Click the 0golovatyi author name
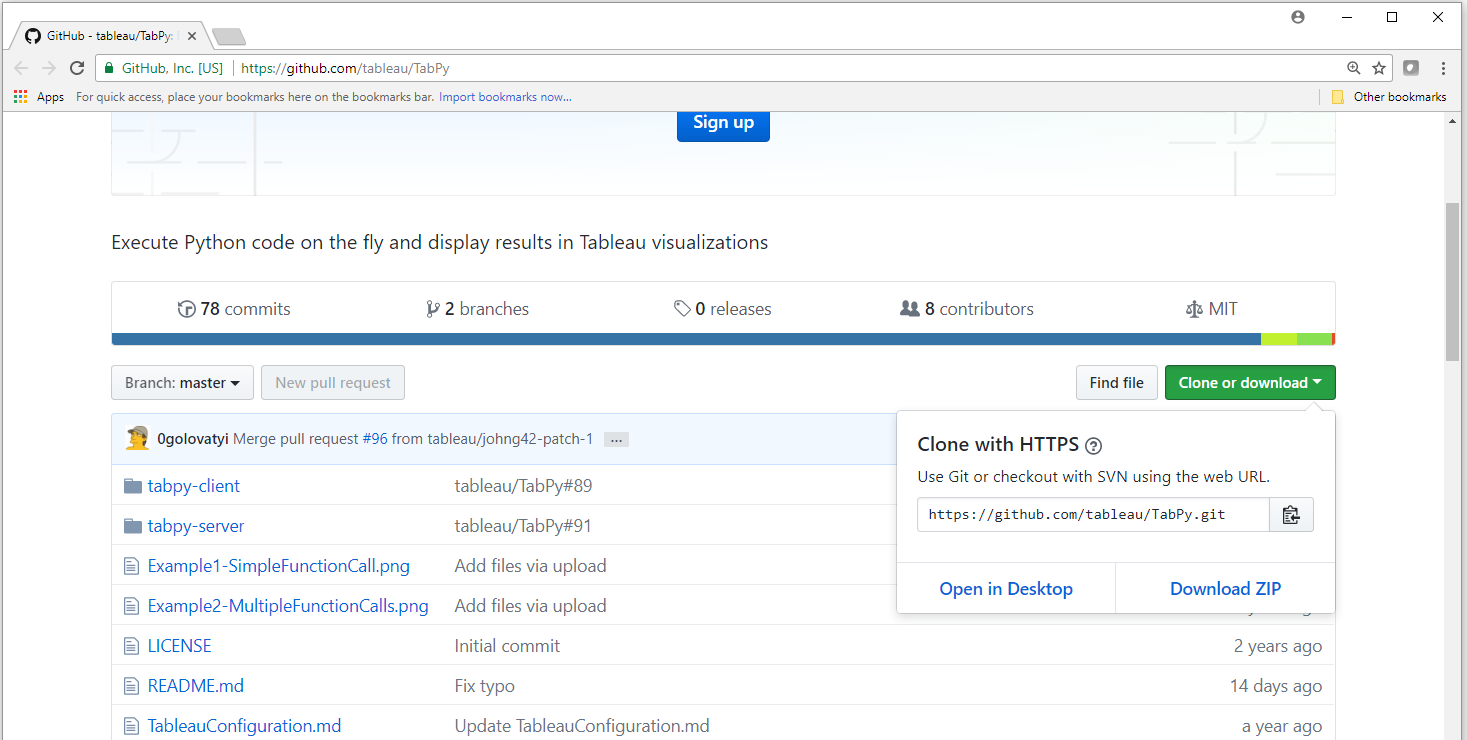Viewport: 1467px width, 740px height. point(193,439)
